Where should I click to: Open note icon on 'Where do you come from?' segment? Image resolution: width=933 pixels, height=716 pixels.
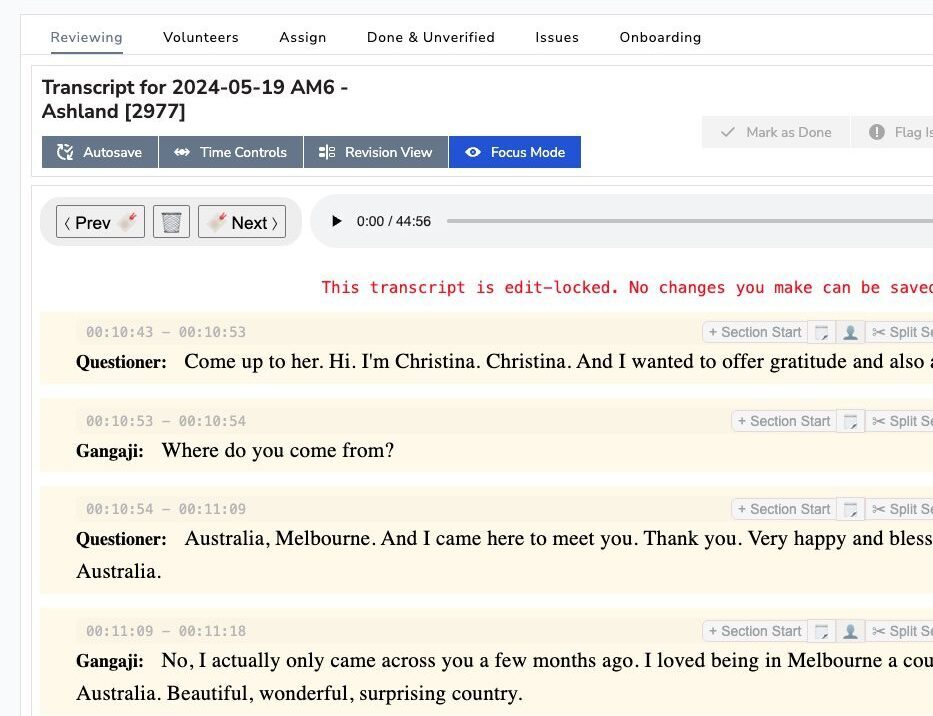pos(850,421)
